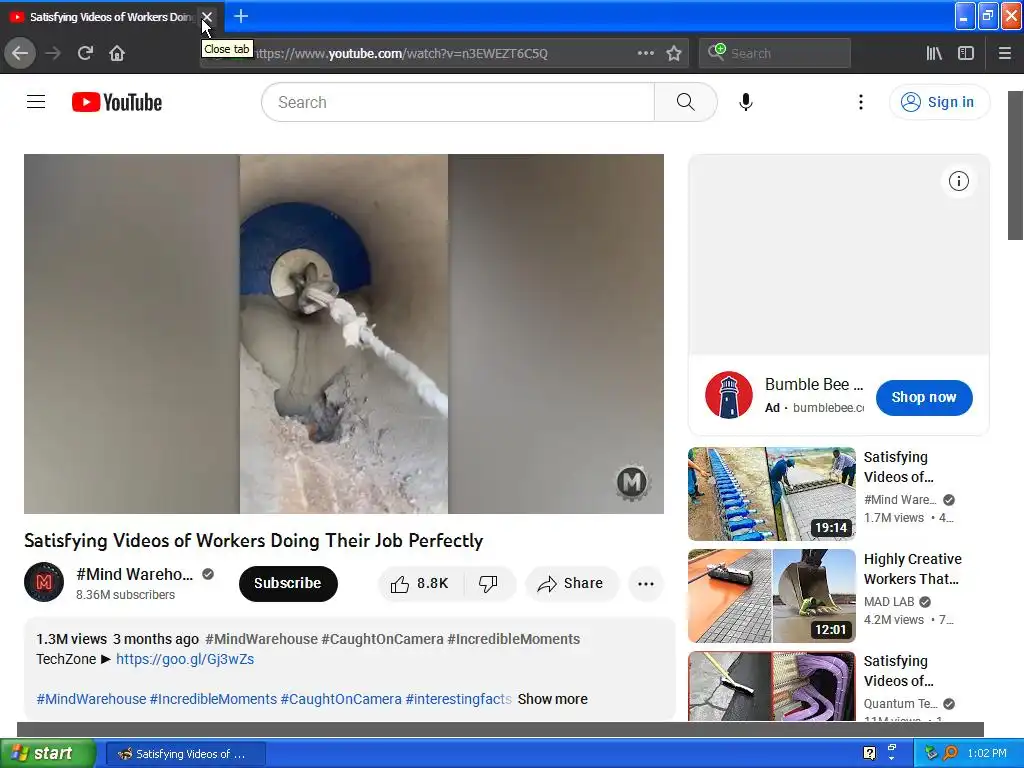Click the taskbar clock showing 1:02 PM
The width and height of the screenshot is (1024, 768).
tap(987, 753)
